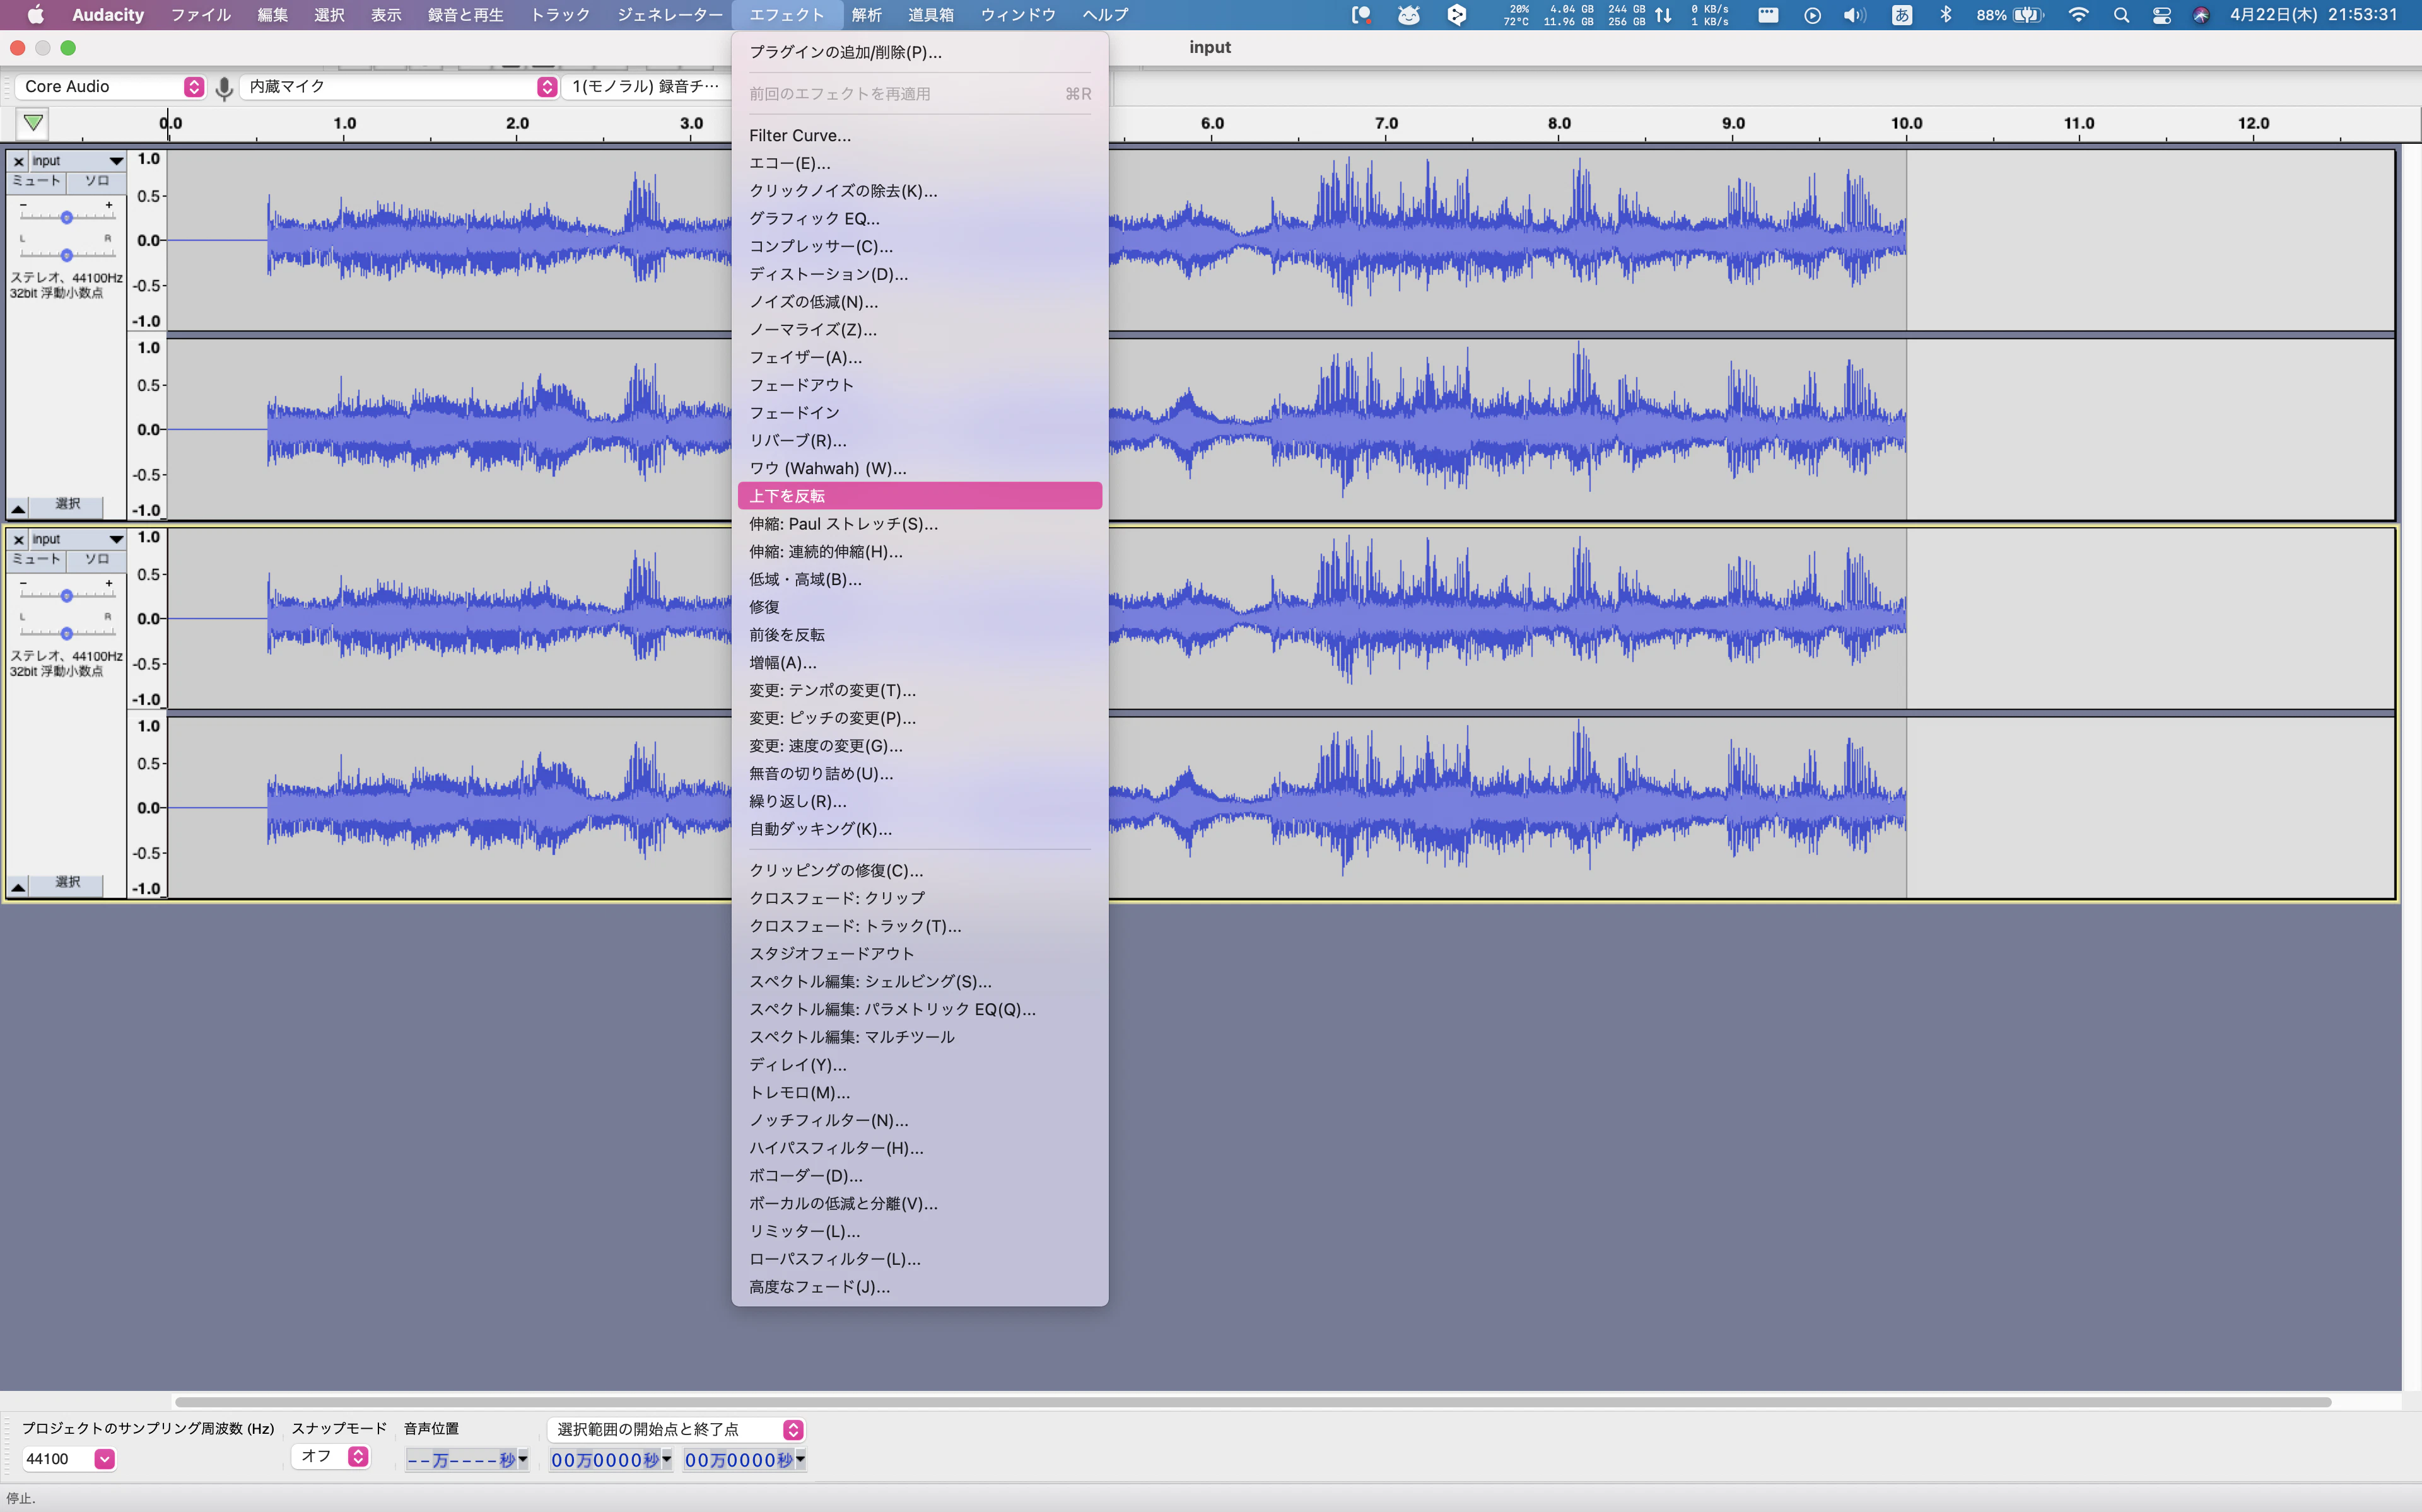Image resolution: width=2422 pixels, height=1512 pixels.
Task: Click the green timeline playhead options triangle
Action: (33, 123)
